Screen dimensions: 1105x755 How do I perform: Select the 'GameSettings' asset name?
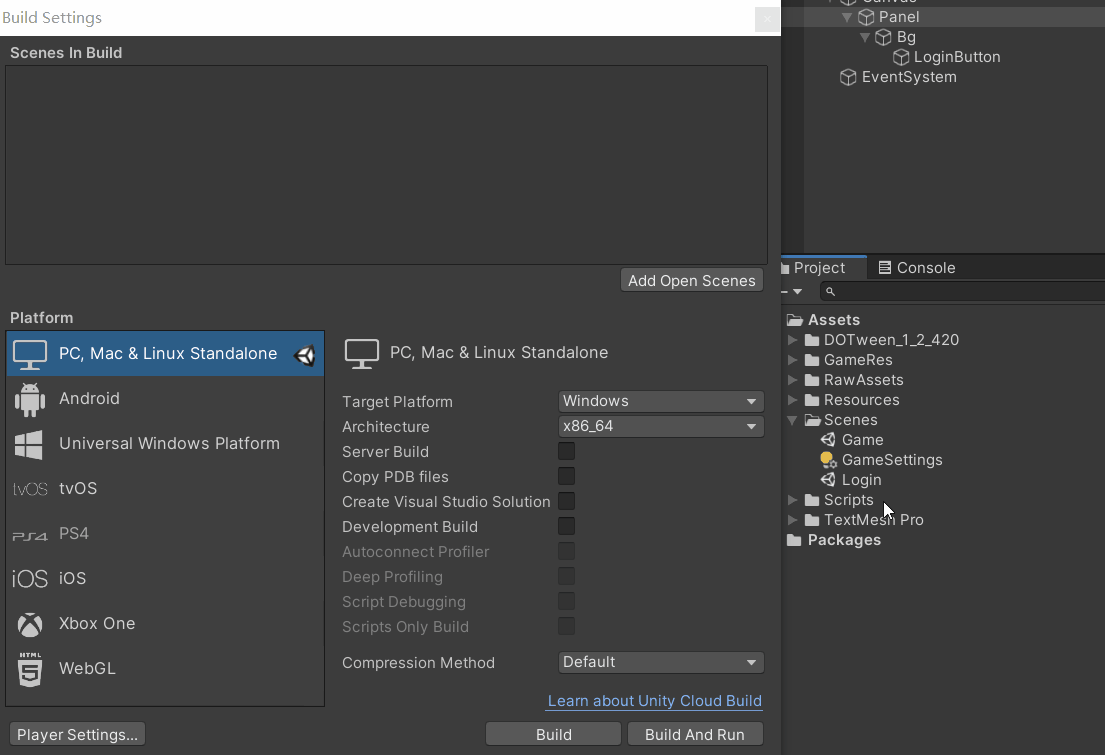click(892, 460)
